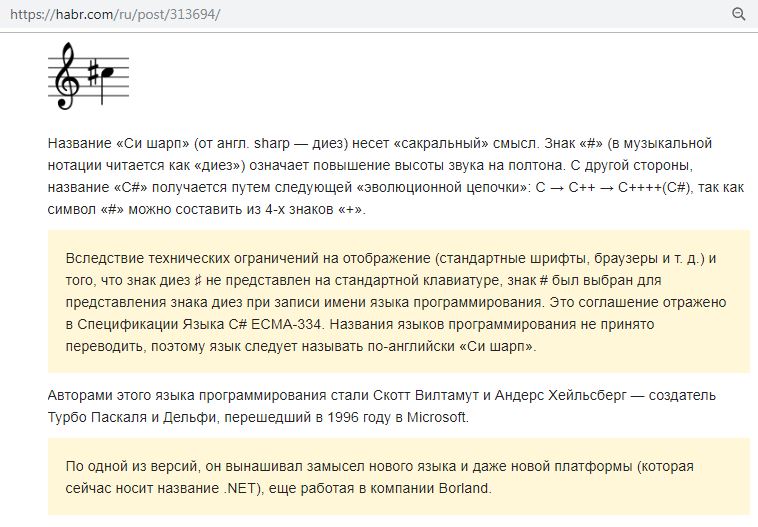Click the text C++++(C#) in the paragraph

point(655,188)
